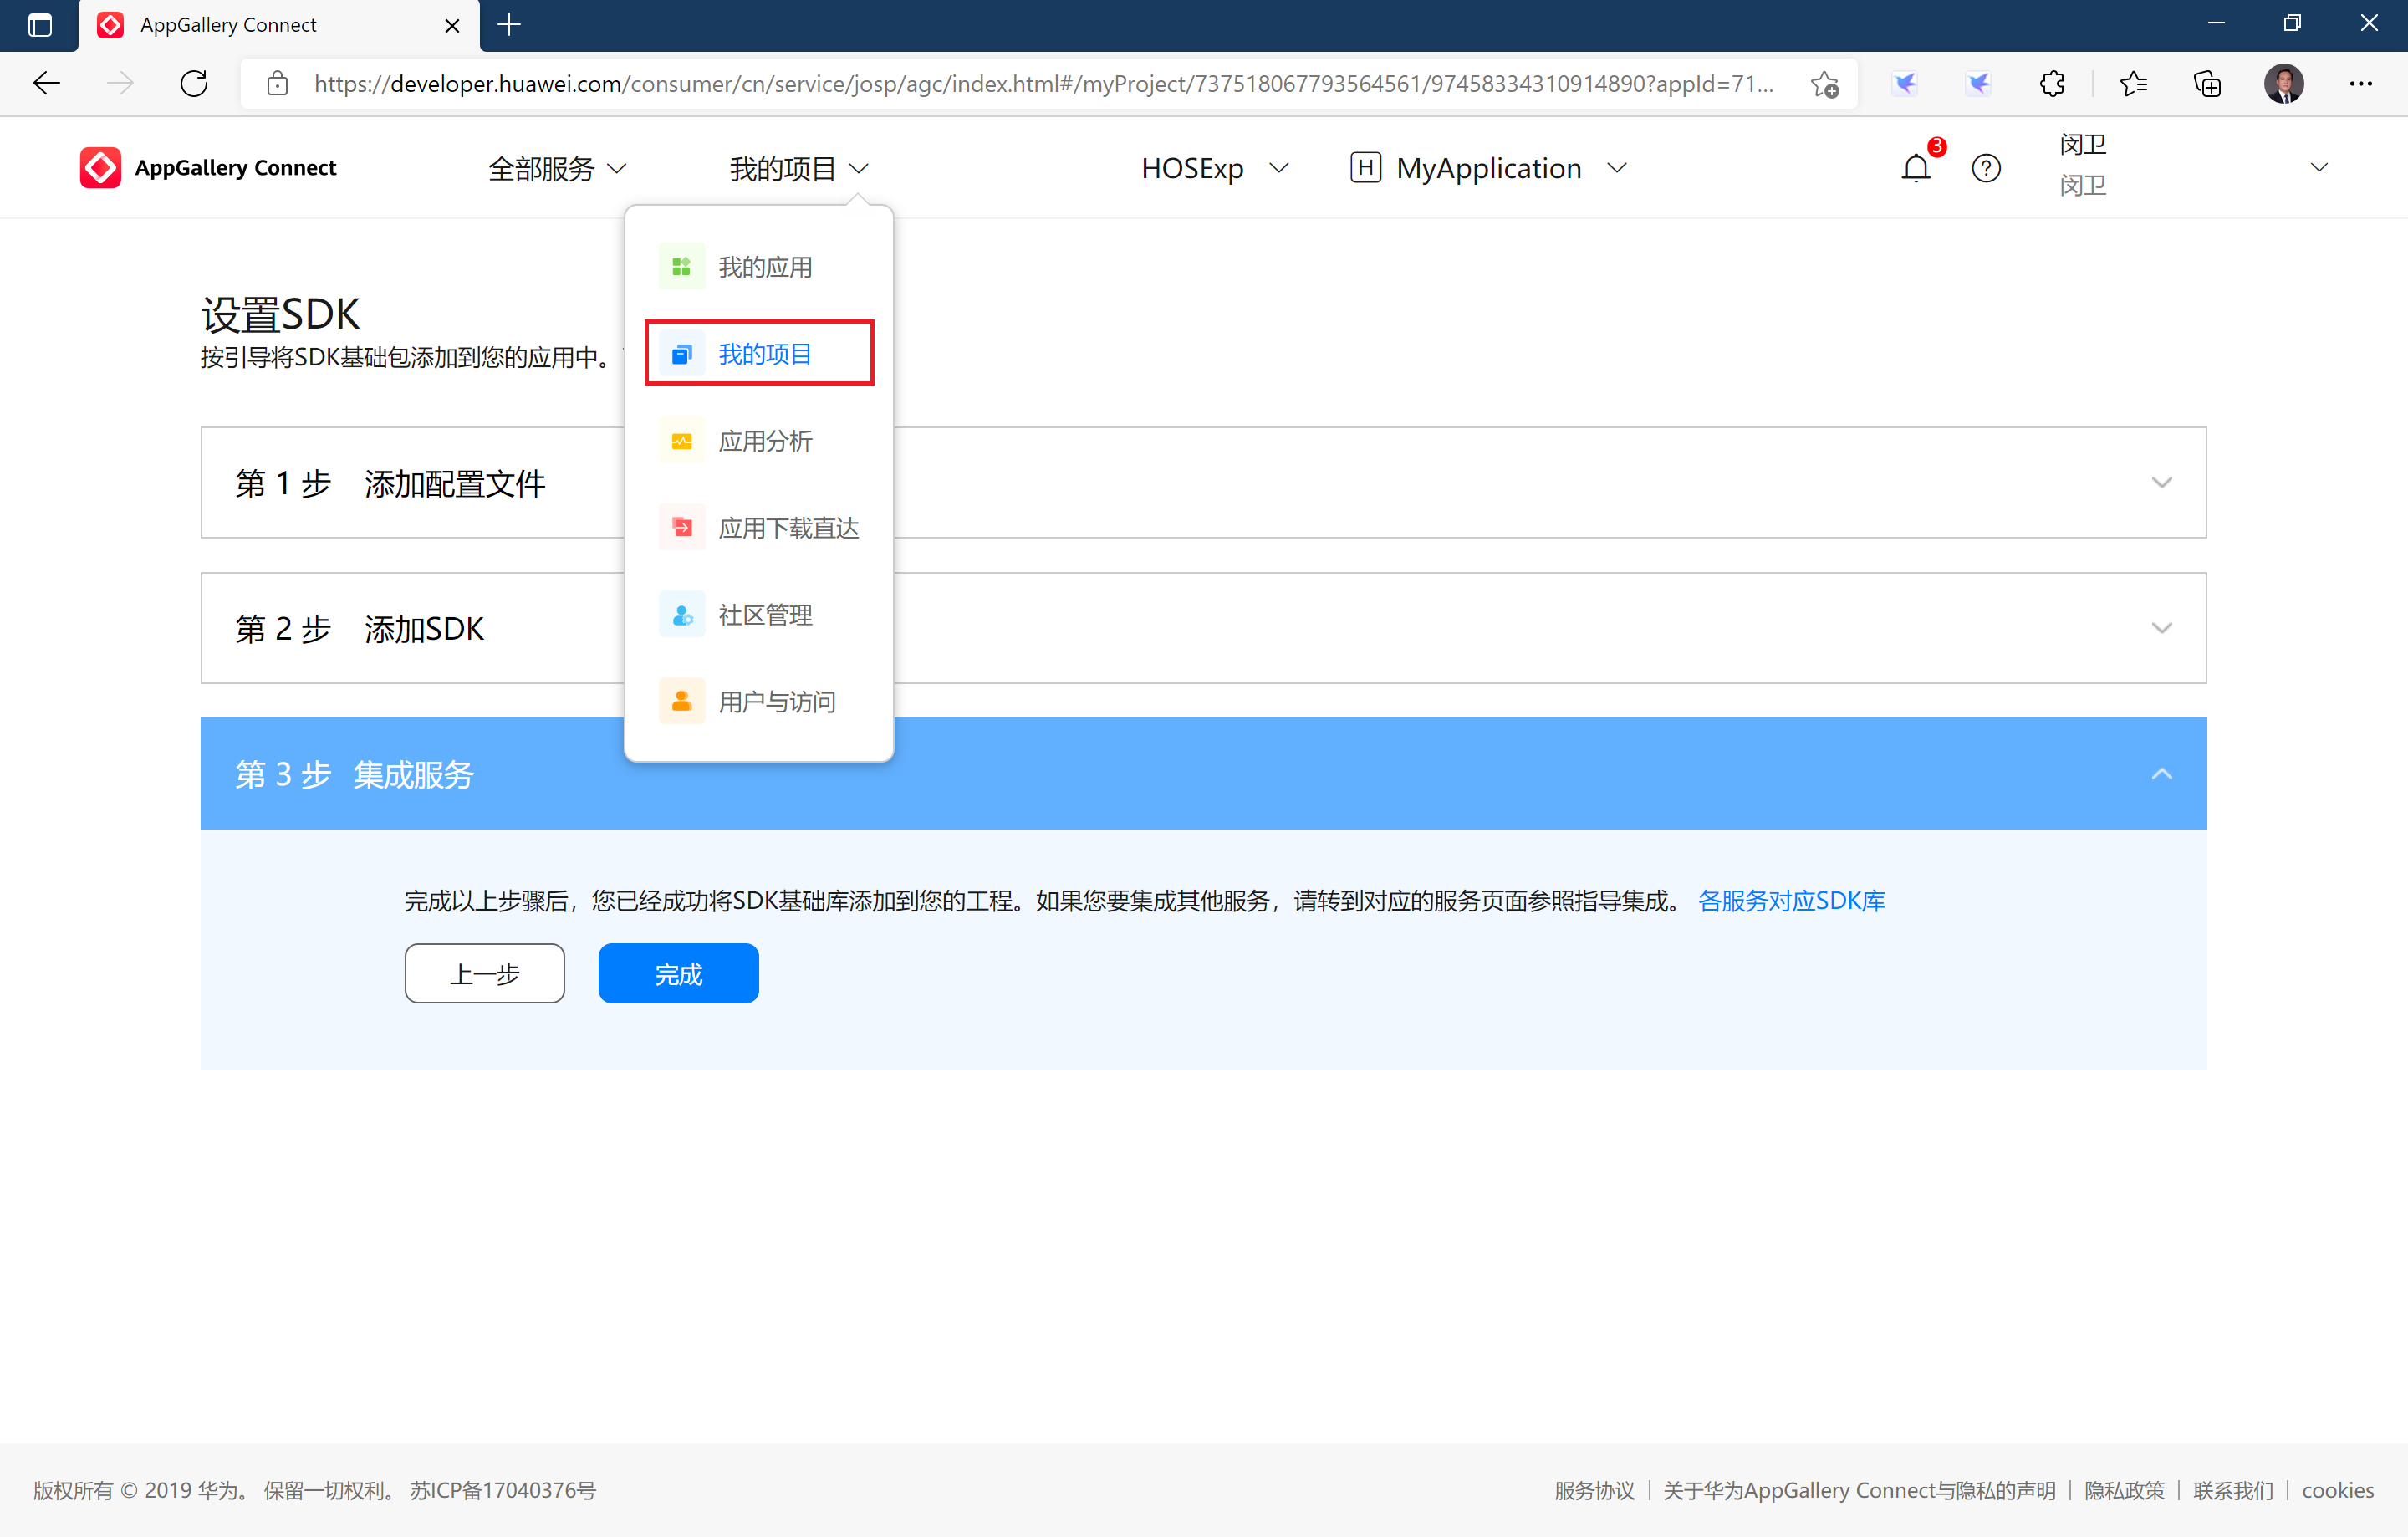Expand step 1 添加配置文件 chevron
Image resolution: width=2408 pixels, height=1537 pixels.
[x=2161, y=483]
